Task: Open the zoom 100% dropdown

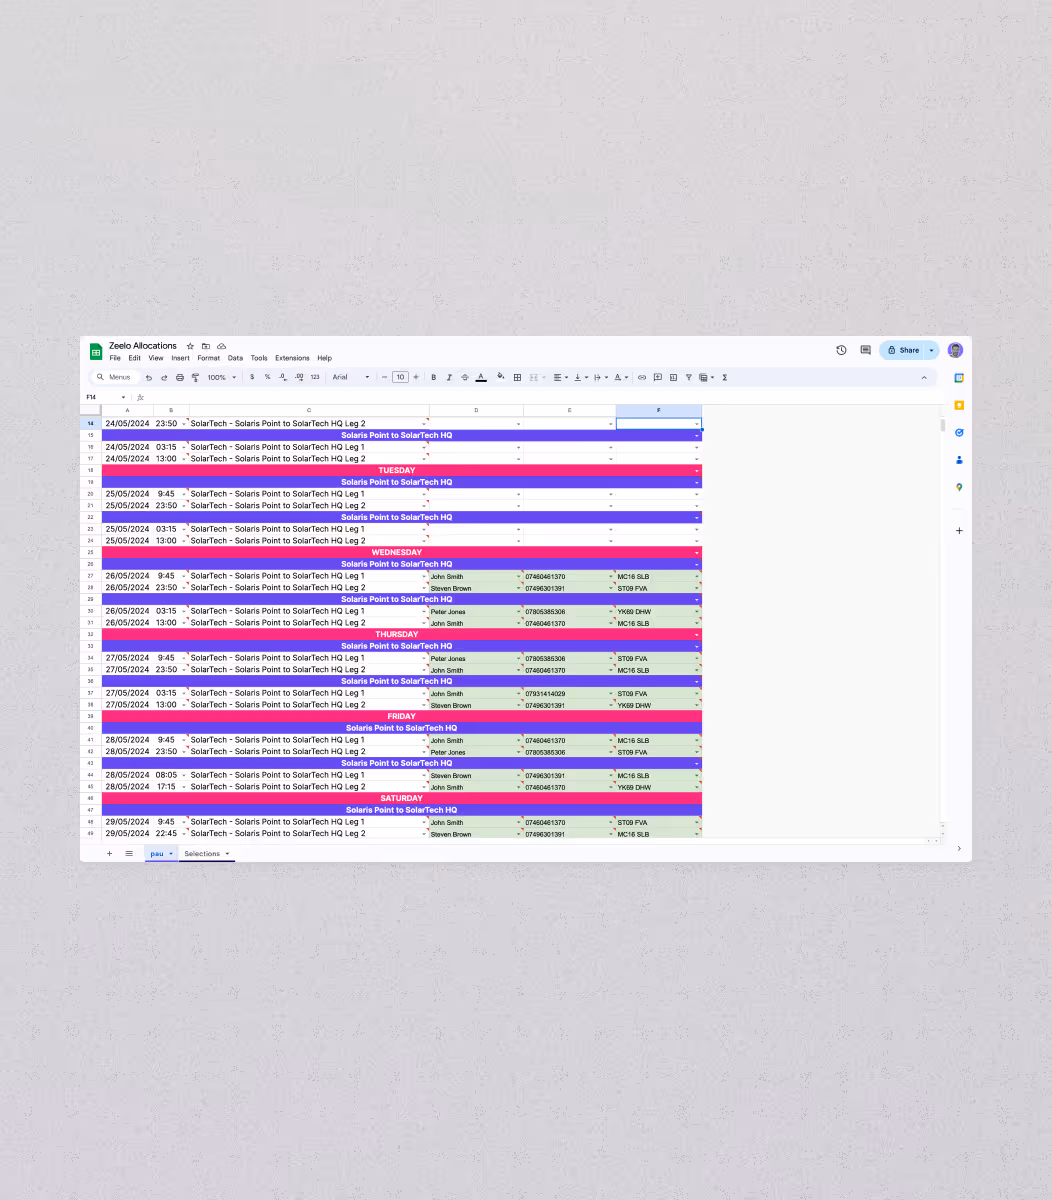Action: [x=222, y=377]
